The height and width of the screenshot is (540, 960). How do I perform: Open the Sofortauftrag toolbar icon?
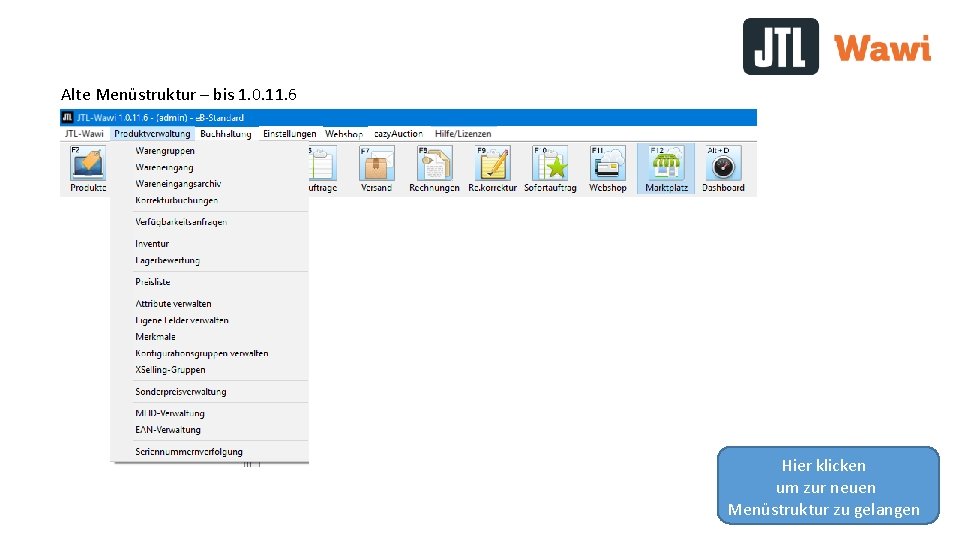click(550, 170)
